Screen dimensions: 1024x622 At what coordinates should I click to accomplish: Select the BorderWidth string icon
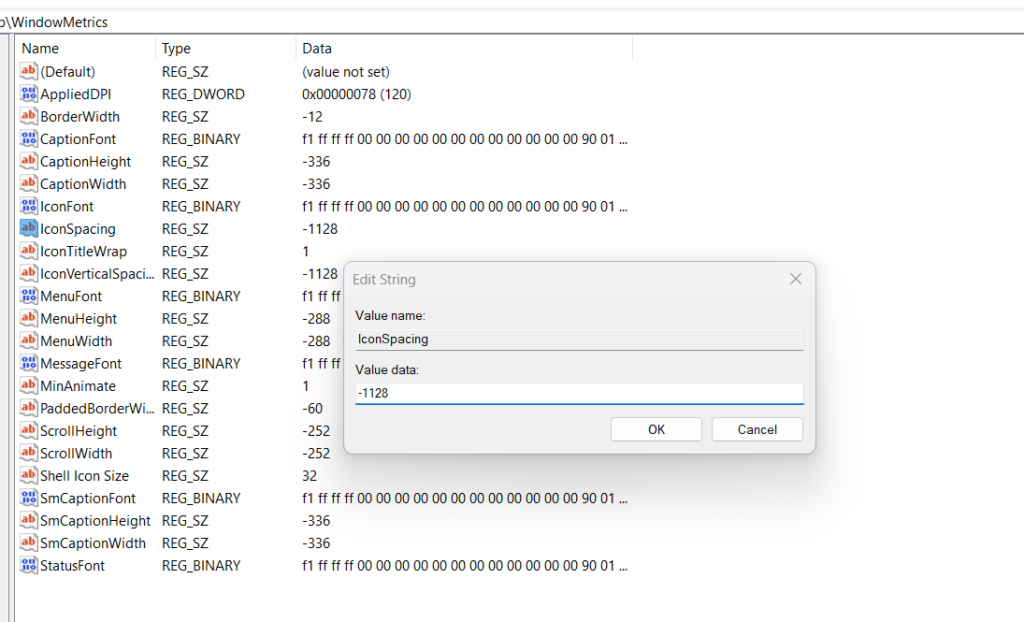click(28, 117)
